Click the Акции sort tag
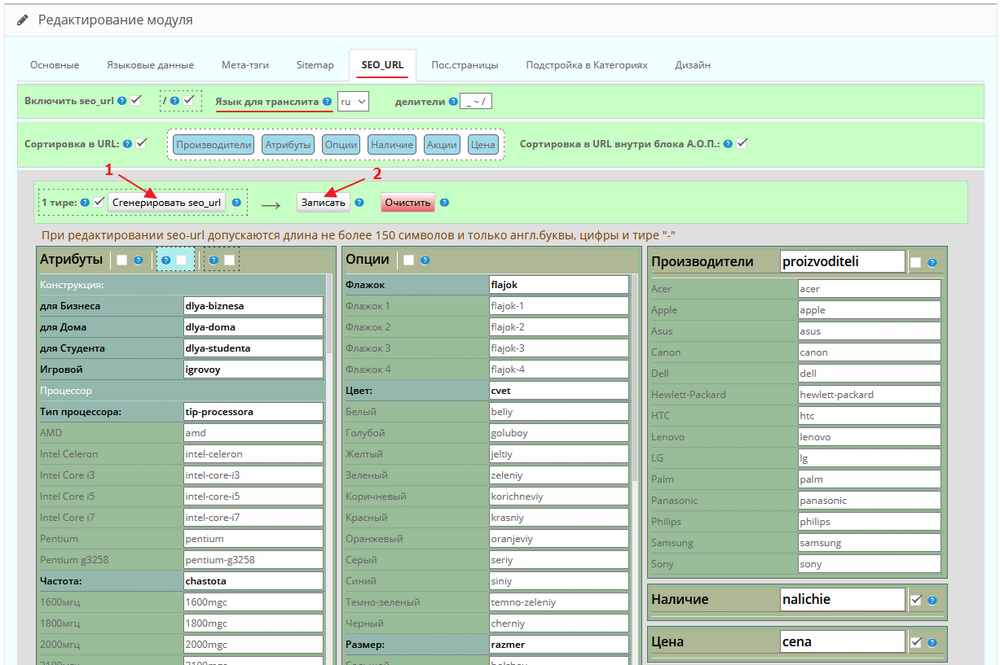Image resolution: width=1000 pixels, height=665 pixels. (442, 145)
